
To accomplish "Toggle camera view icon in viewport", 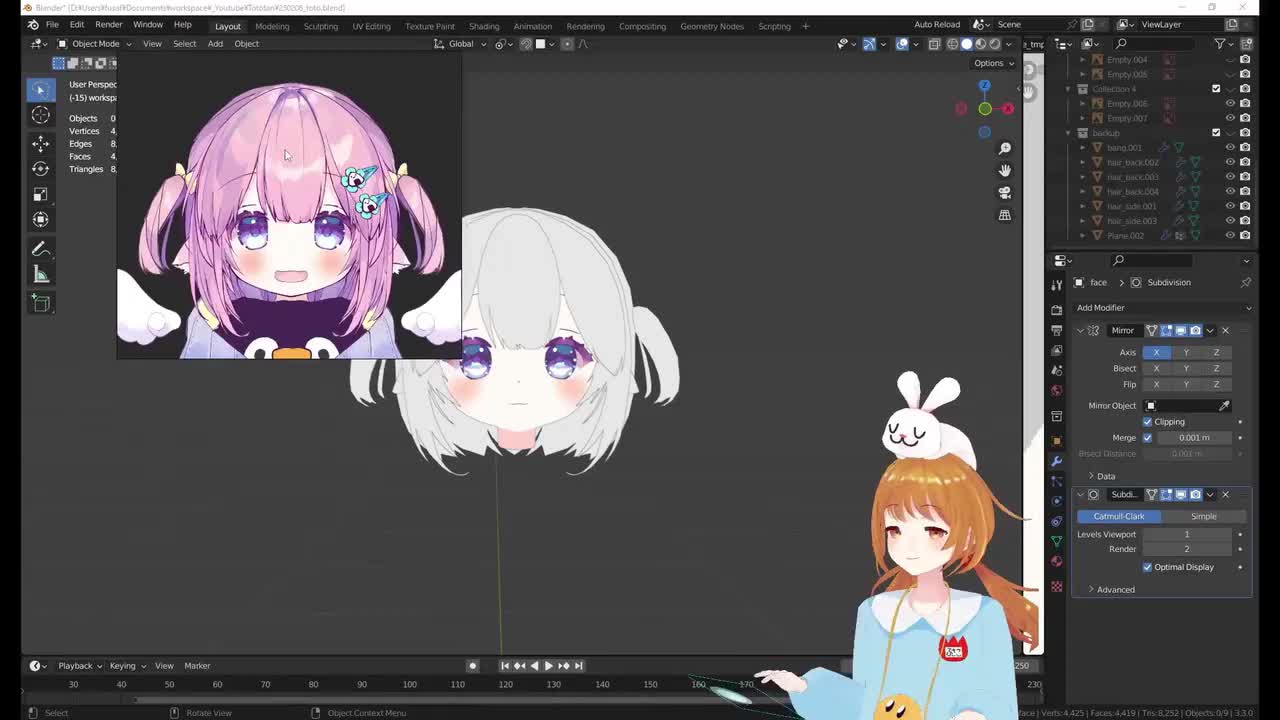I will click(1005, 192).
